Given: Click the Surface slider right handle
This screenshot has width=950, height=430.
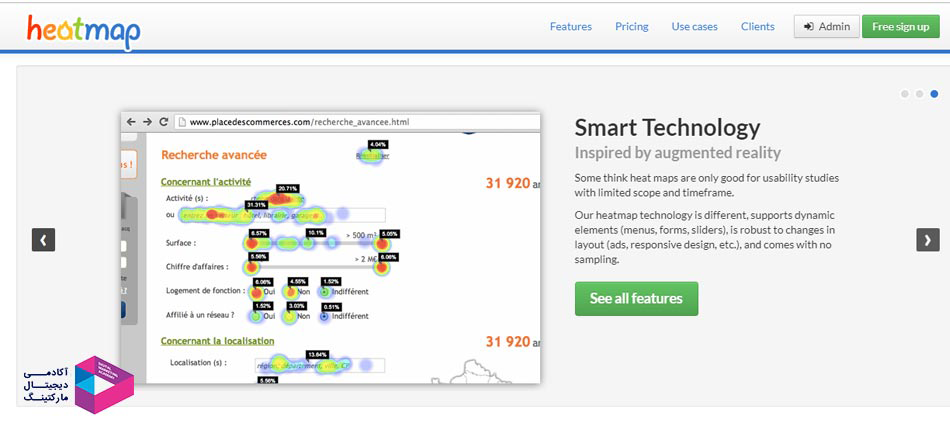Looking at the screenshot, I should pyautogui.click(x=382, y=244).
